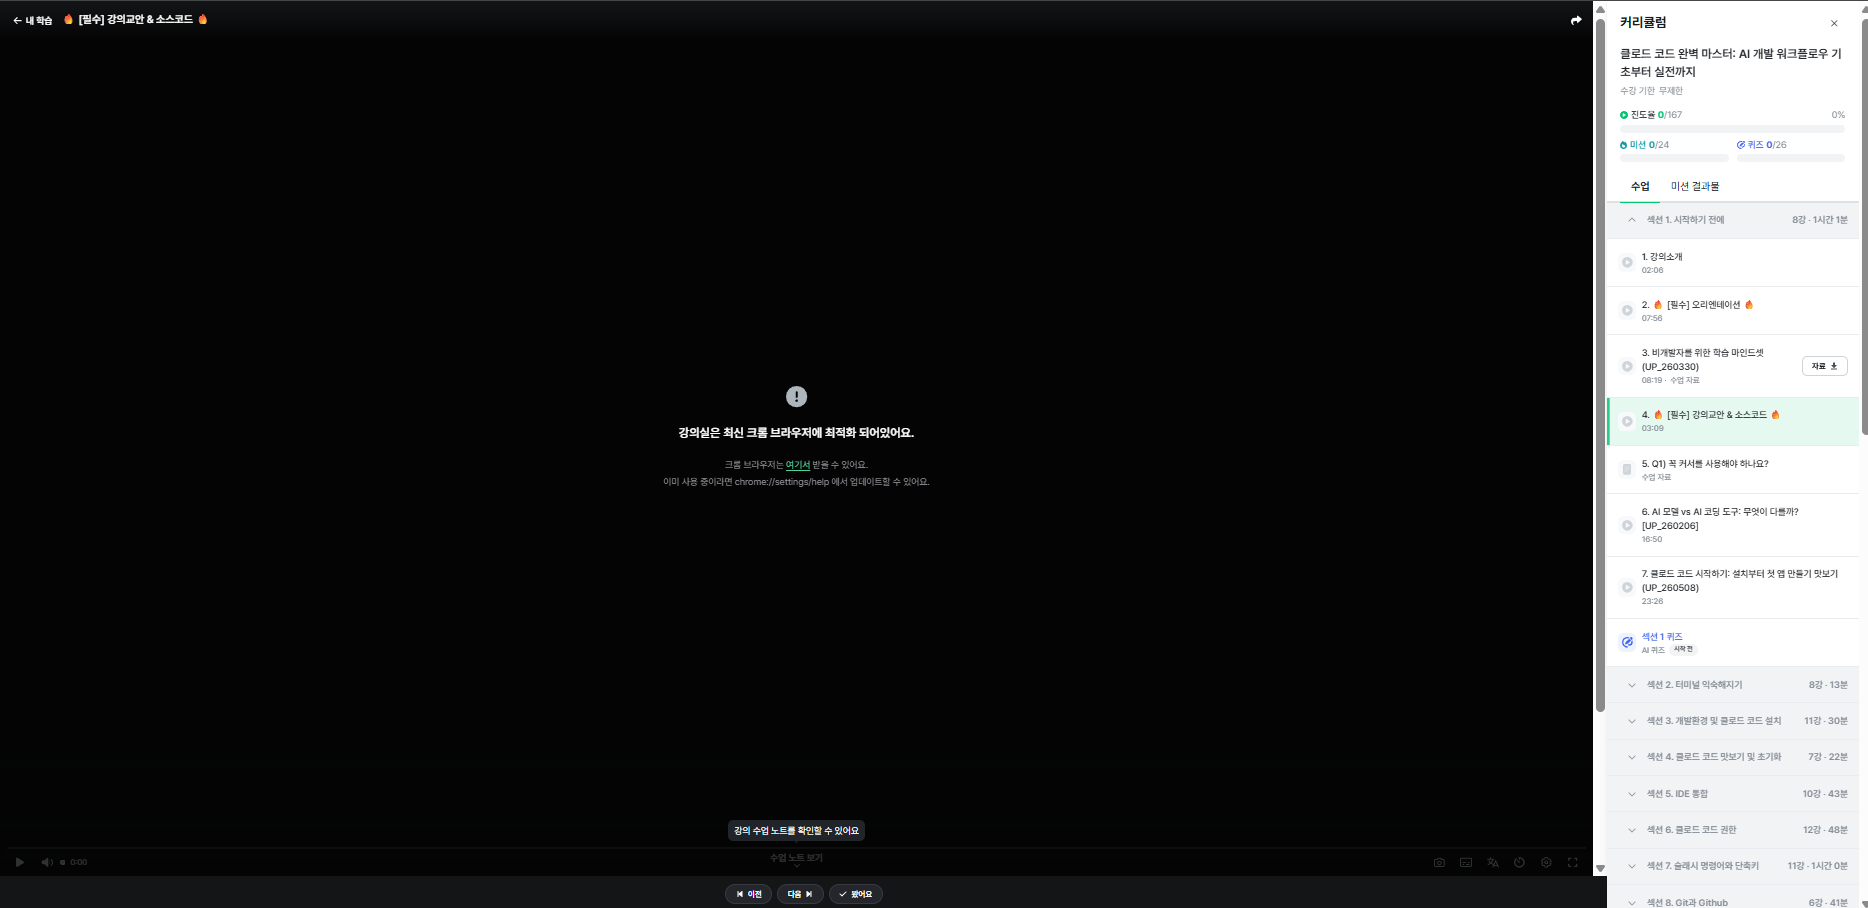
Task: Click play icon for 6. AI 모델 vs AI 코딩 도구
Action: click(1627, 525)
